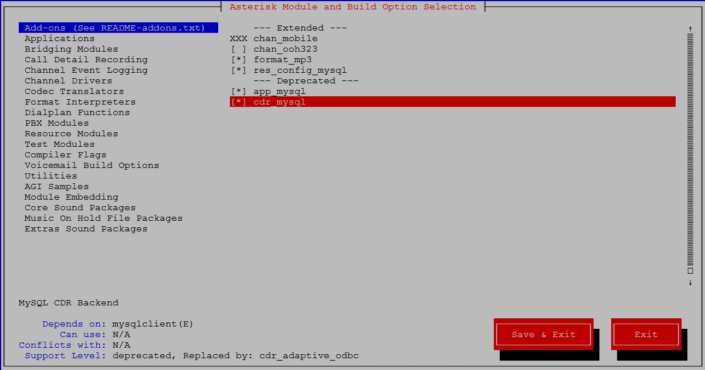The height and width of the screenshot is (370, 705).
Task: Click the Can use label
Action: tap(83, 334)
